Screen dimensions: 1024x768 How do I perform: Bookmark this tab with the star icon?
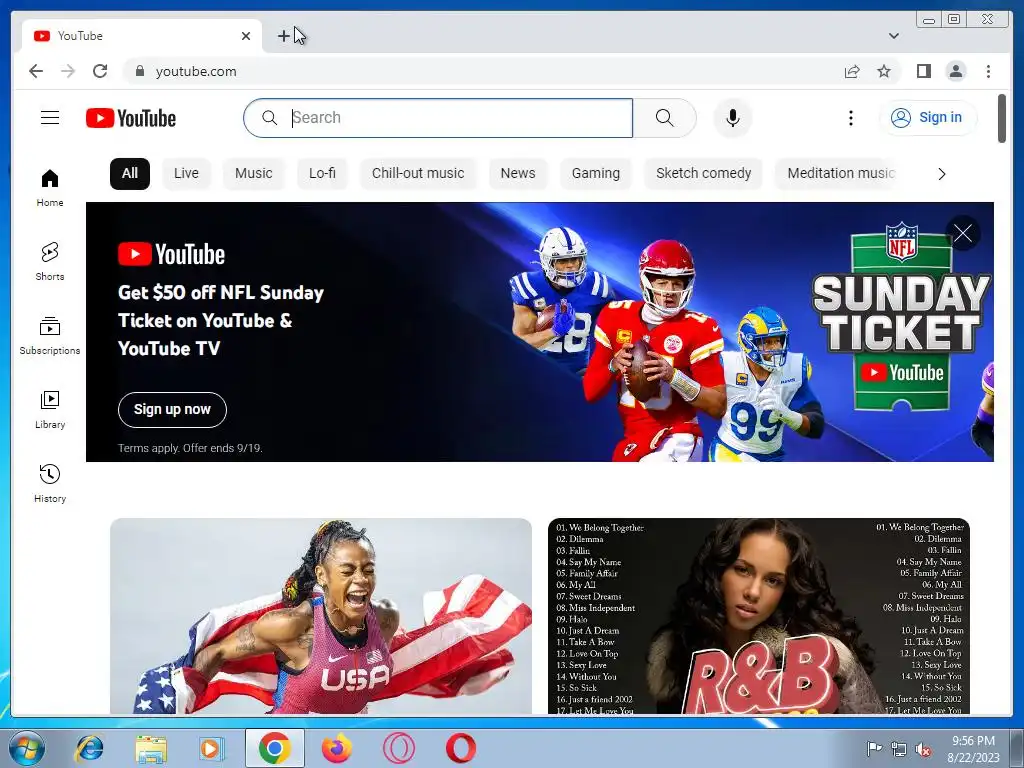tap(884, 71)
